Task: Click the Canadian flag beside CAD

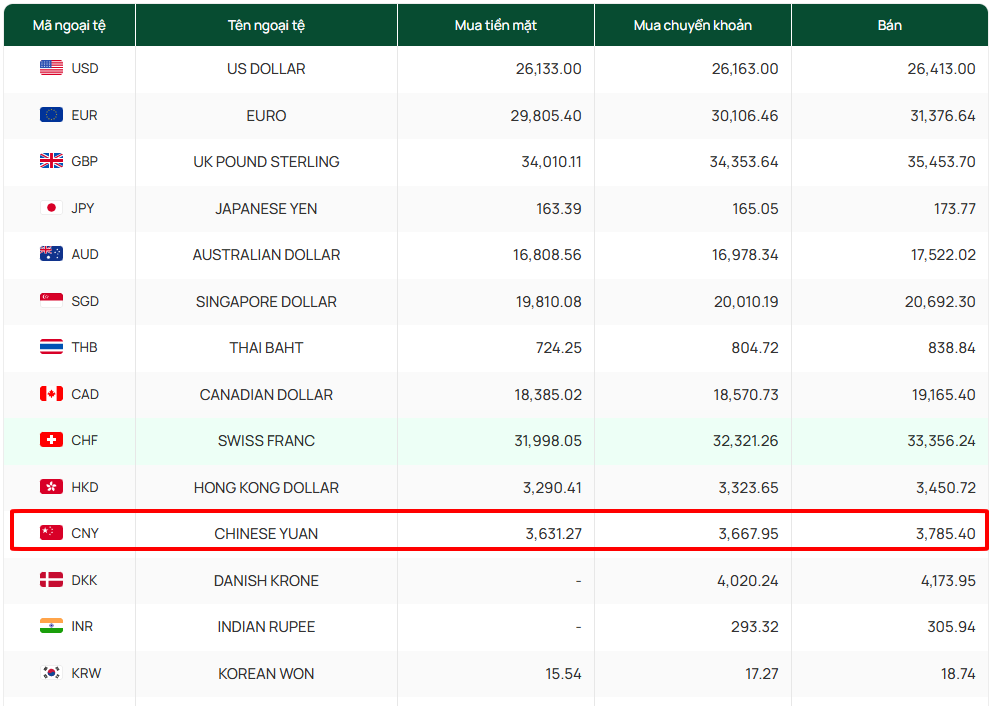Action: point(51,394)
